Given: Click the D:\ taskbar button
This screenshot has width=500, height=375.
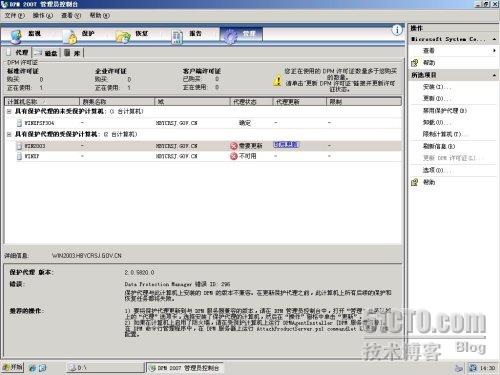Looking at the screenshot, I should coord(104,367).
